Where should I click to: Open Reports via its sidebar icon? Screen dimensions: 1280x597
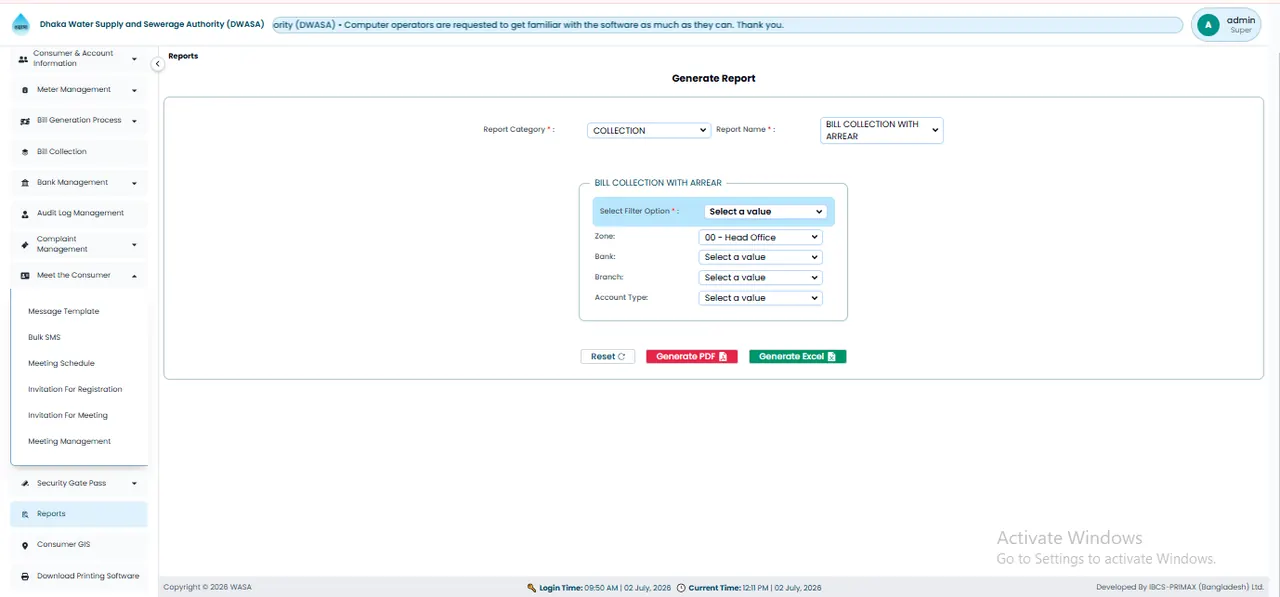pyautogui.click(x=25, y=514)
